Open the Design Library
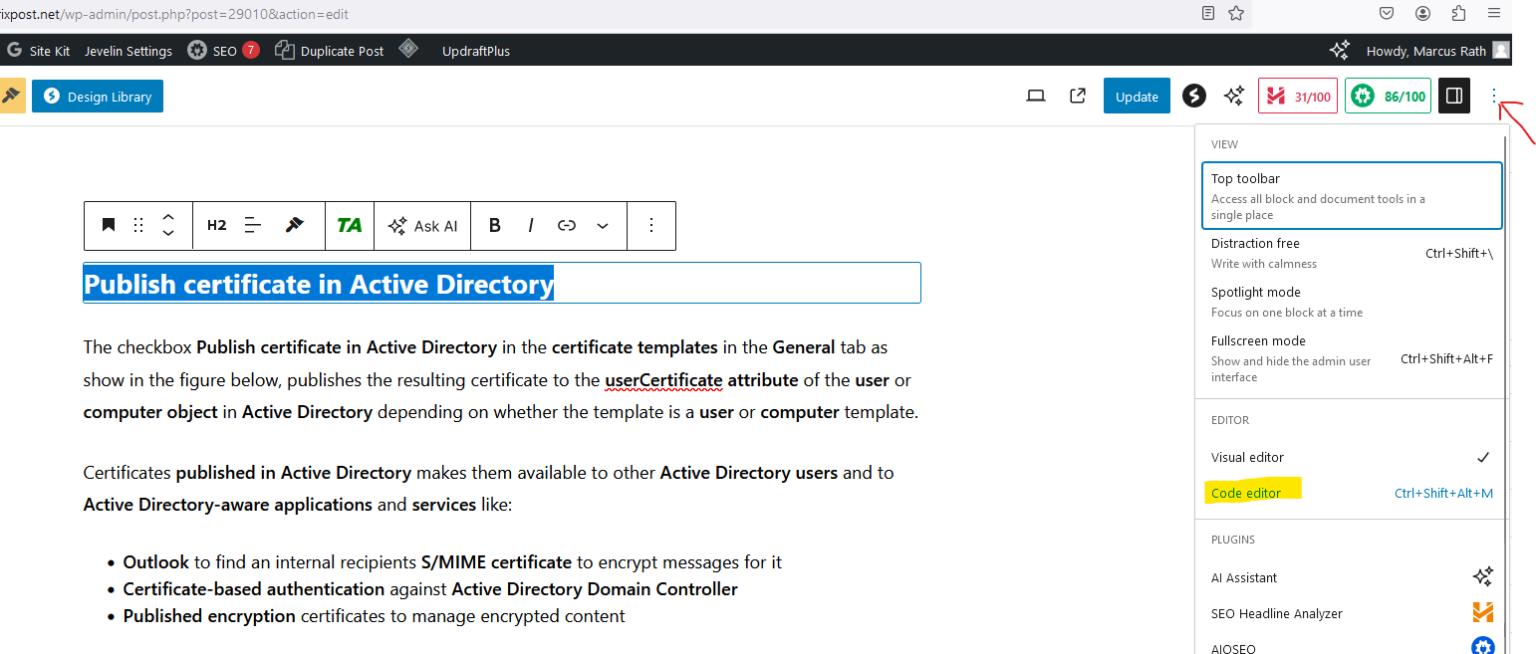1536x654 pixels. [97, 95]
